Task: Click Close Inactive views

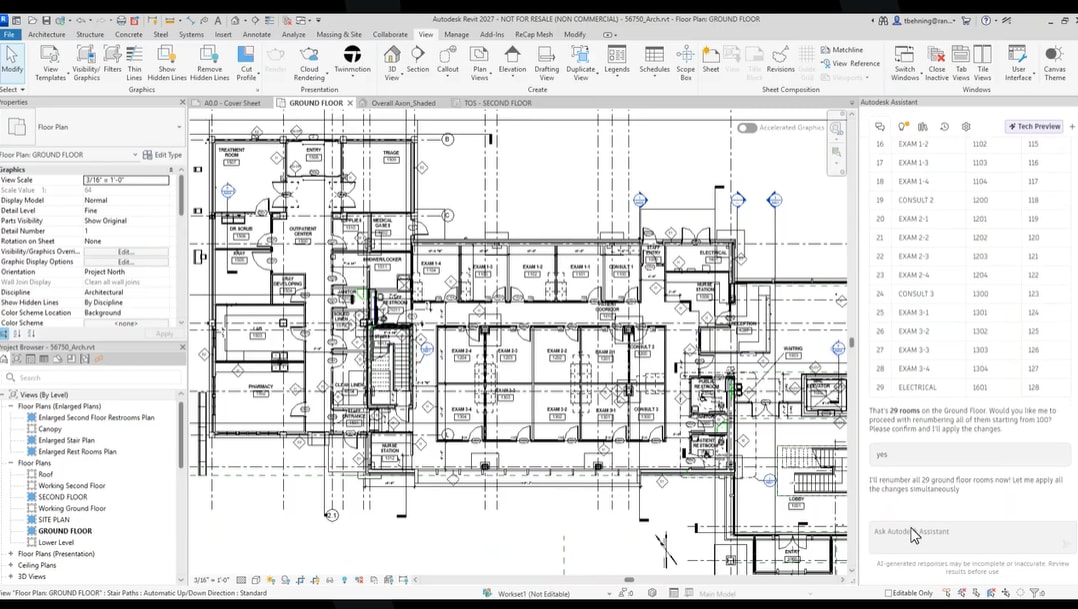Action: click(x=936, y=63)
